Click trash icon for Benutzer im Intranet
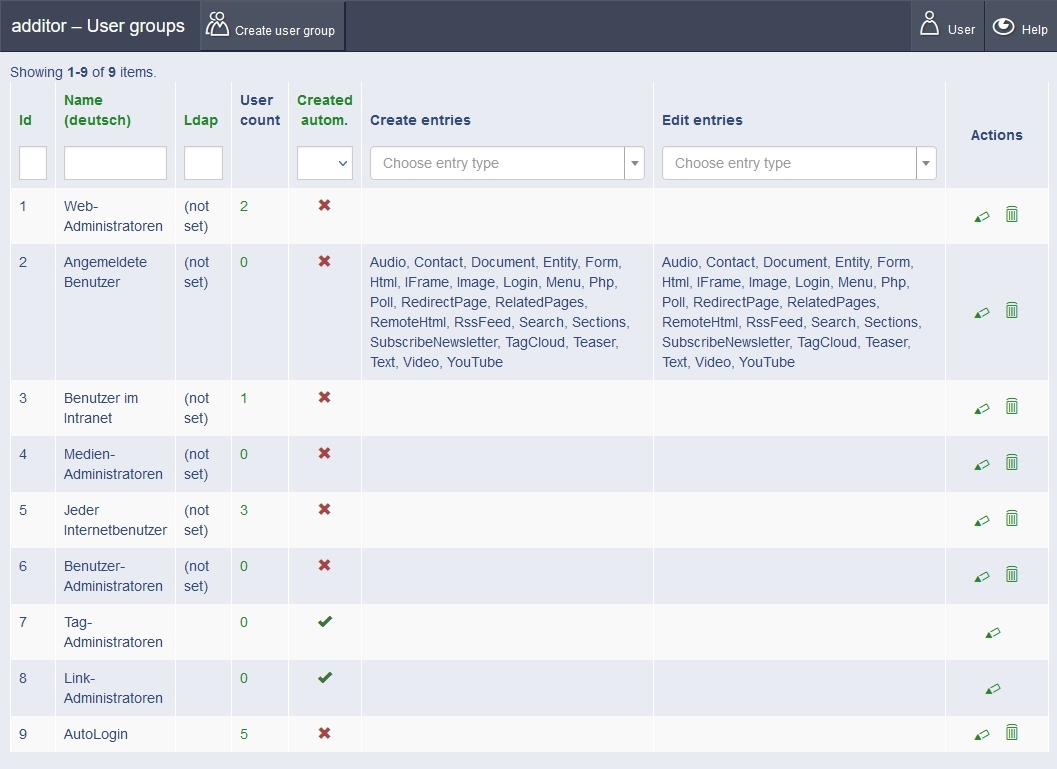 point(1011,407)
